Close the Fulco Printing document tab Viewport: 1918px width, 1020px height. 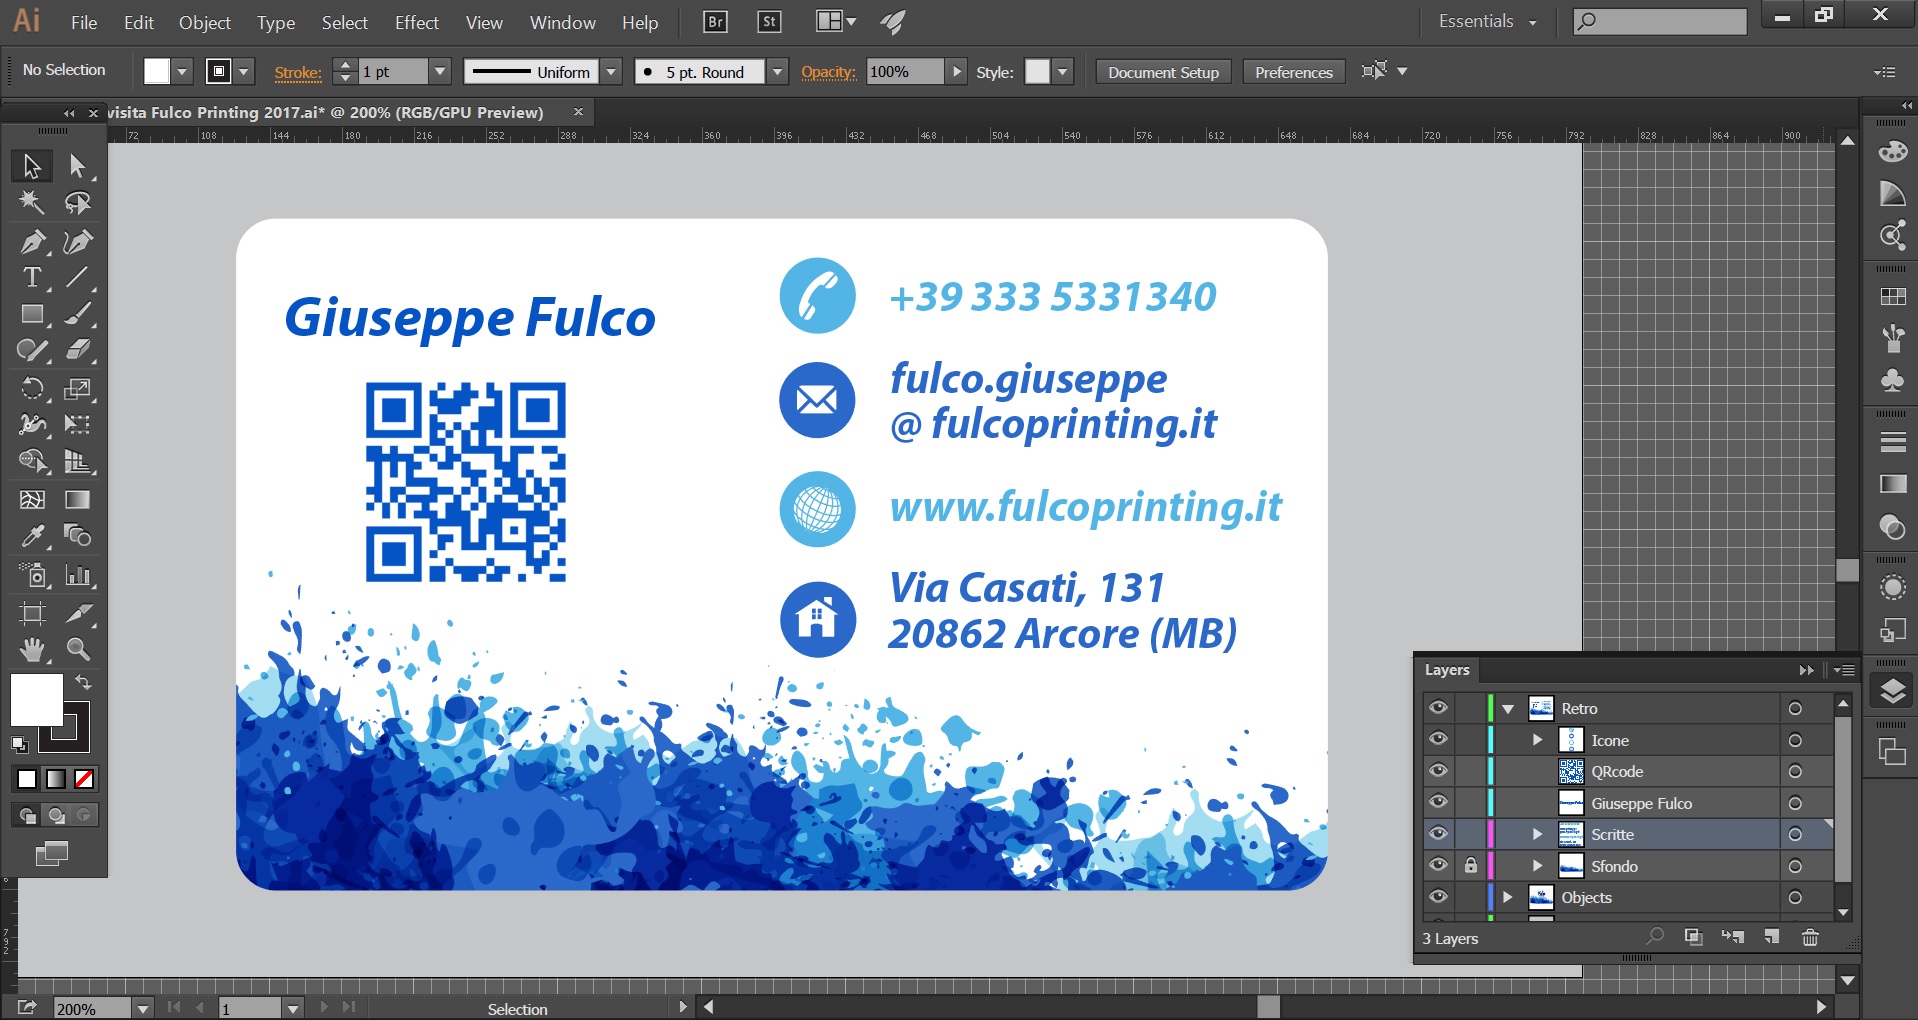tap(578, 111)
